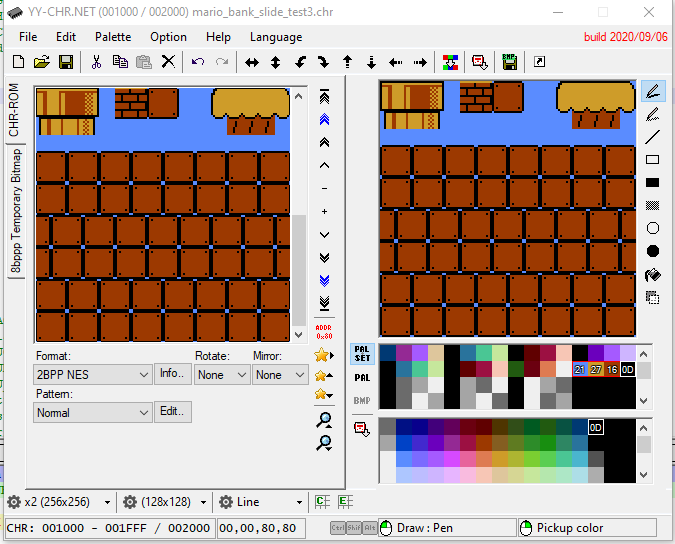Flip selection vertically
Viewport: 675px width, 544px height.
coord(276,62)
